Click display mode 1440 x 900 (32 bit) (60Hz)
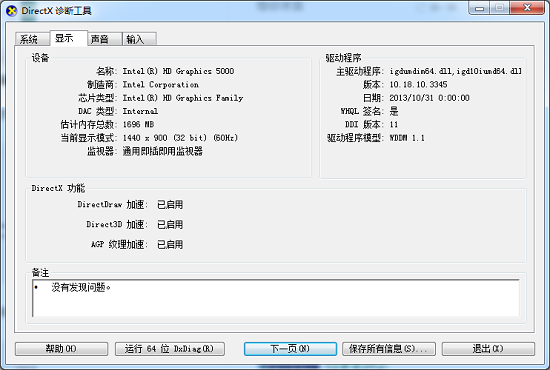The image size is (550, 370). [x=180, y=138]
